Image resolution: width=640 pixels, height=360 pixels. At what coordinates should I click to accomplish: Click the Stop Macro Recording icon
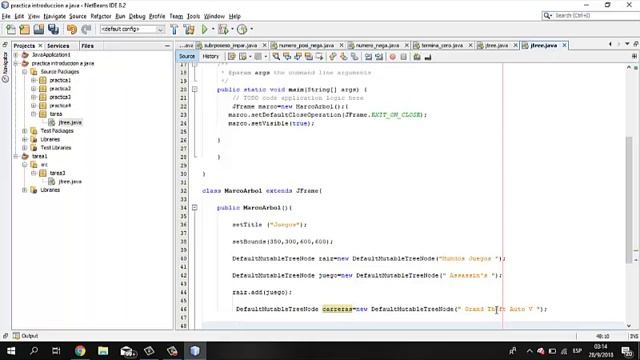click(x=403, y=57)
